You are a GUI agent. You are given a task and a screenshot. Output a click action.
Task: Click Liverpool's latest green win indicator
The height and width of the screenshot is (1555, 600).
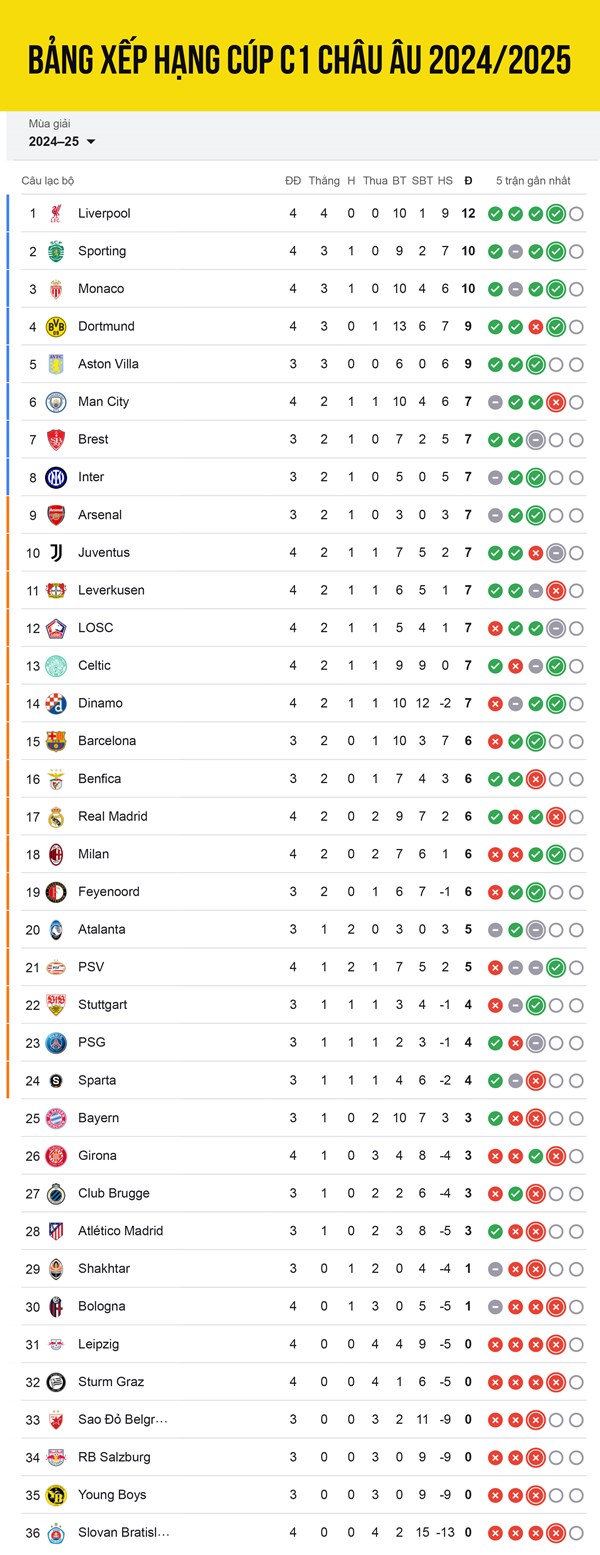(x=556, y=213)
